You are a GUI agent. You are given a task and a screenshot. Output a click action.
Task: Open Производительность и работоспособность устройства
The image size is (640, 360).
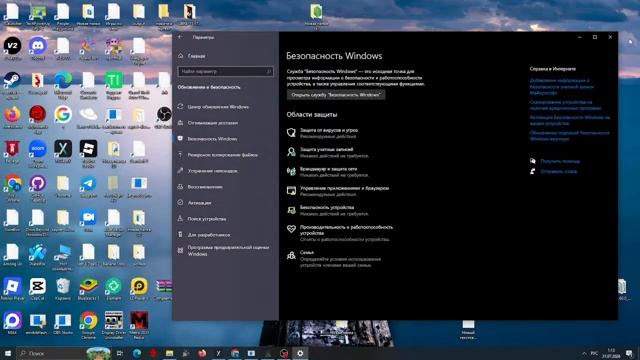coord(340,233)
